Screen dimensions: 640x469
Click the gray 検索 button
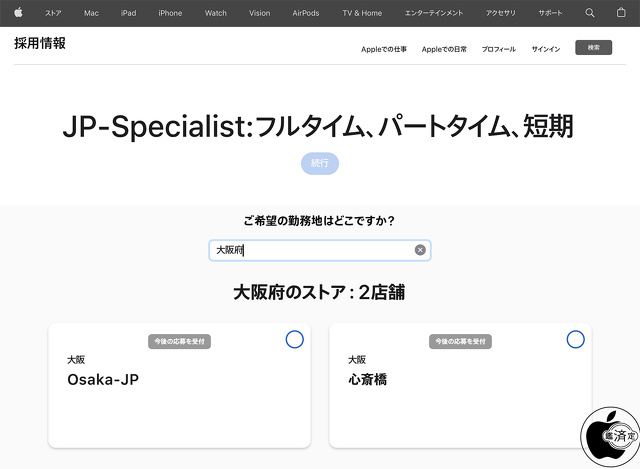click(593, 47)
